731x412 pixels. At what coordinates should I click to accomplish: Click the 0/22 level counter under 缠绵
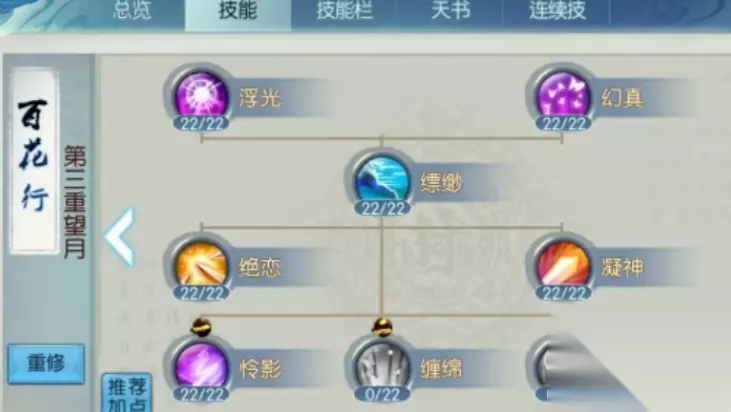point(382,394)
